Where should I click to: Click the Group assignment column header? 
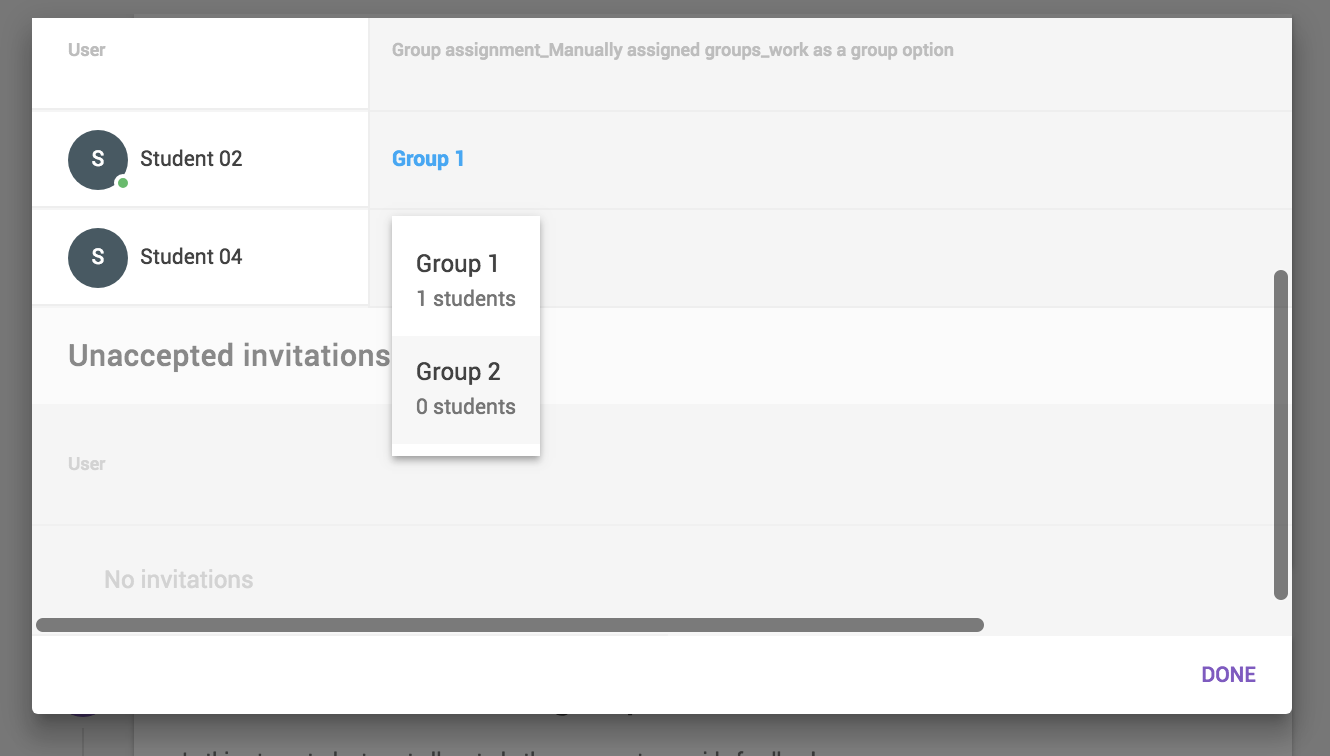click(x=672, y=50)
